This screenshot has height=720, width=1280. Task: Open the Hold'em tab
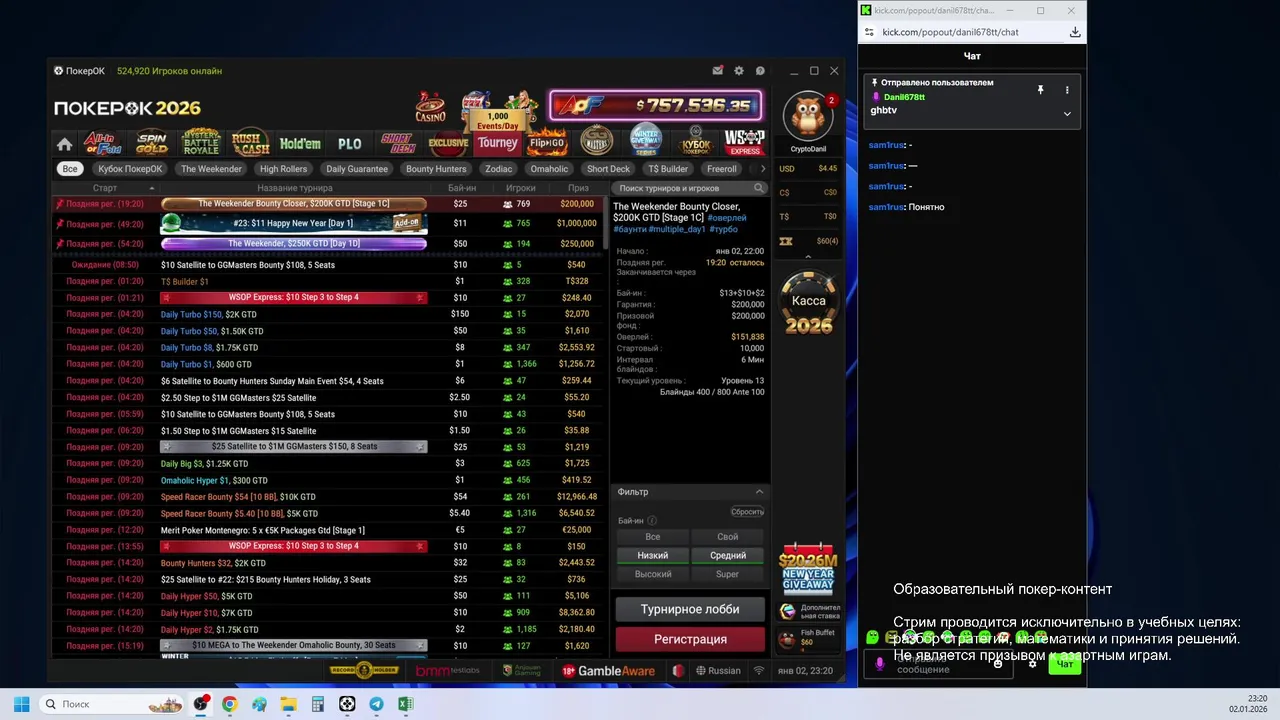(x=300, y=143)
